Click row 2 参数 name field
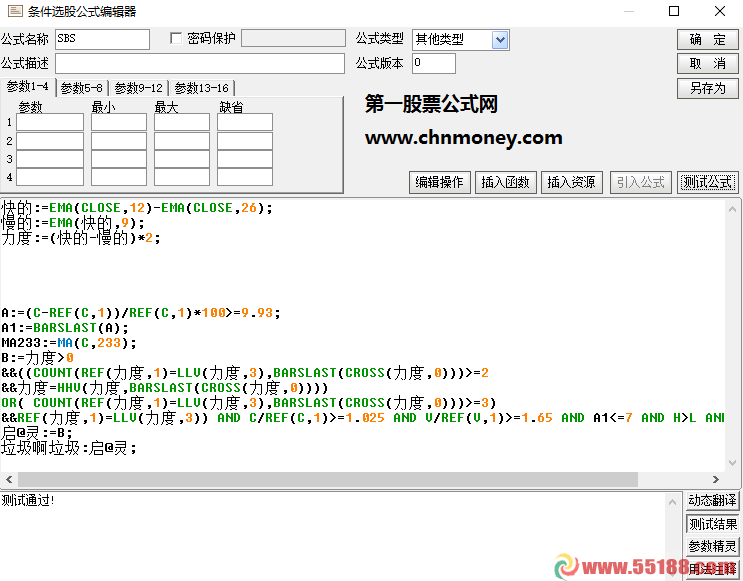This screenshot has height=581, width=743. point(50,141)
